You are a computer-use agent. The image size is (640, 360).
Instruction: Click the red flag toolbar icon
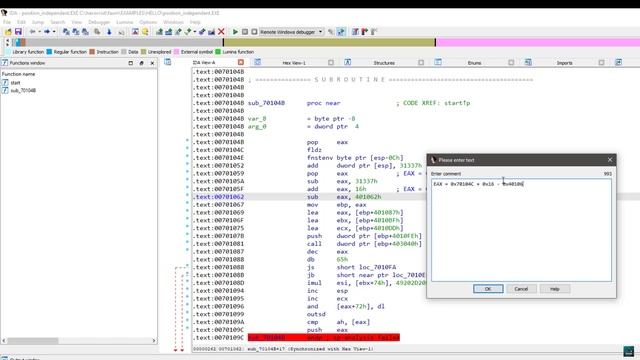pos(364,32)
